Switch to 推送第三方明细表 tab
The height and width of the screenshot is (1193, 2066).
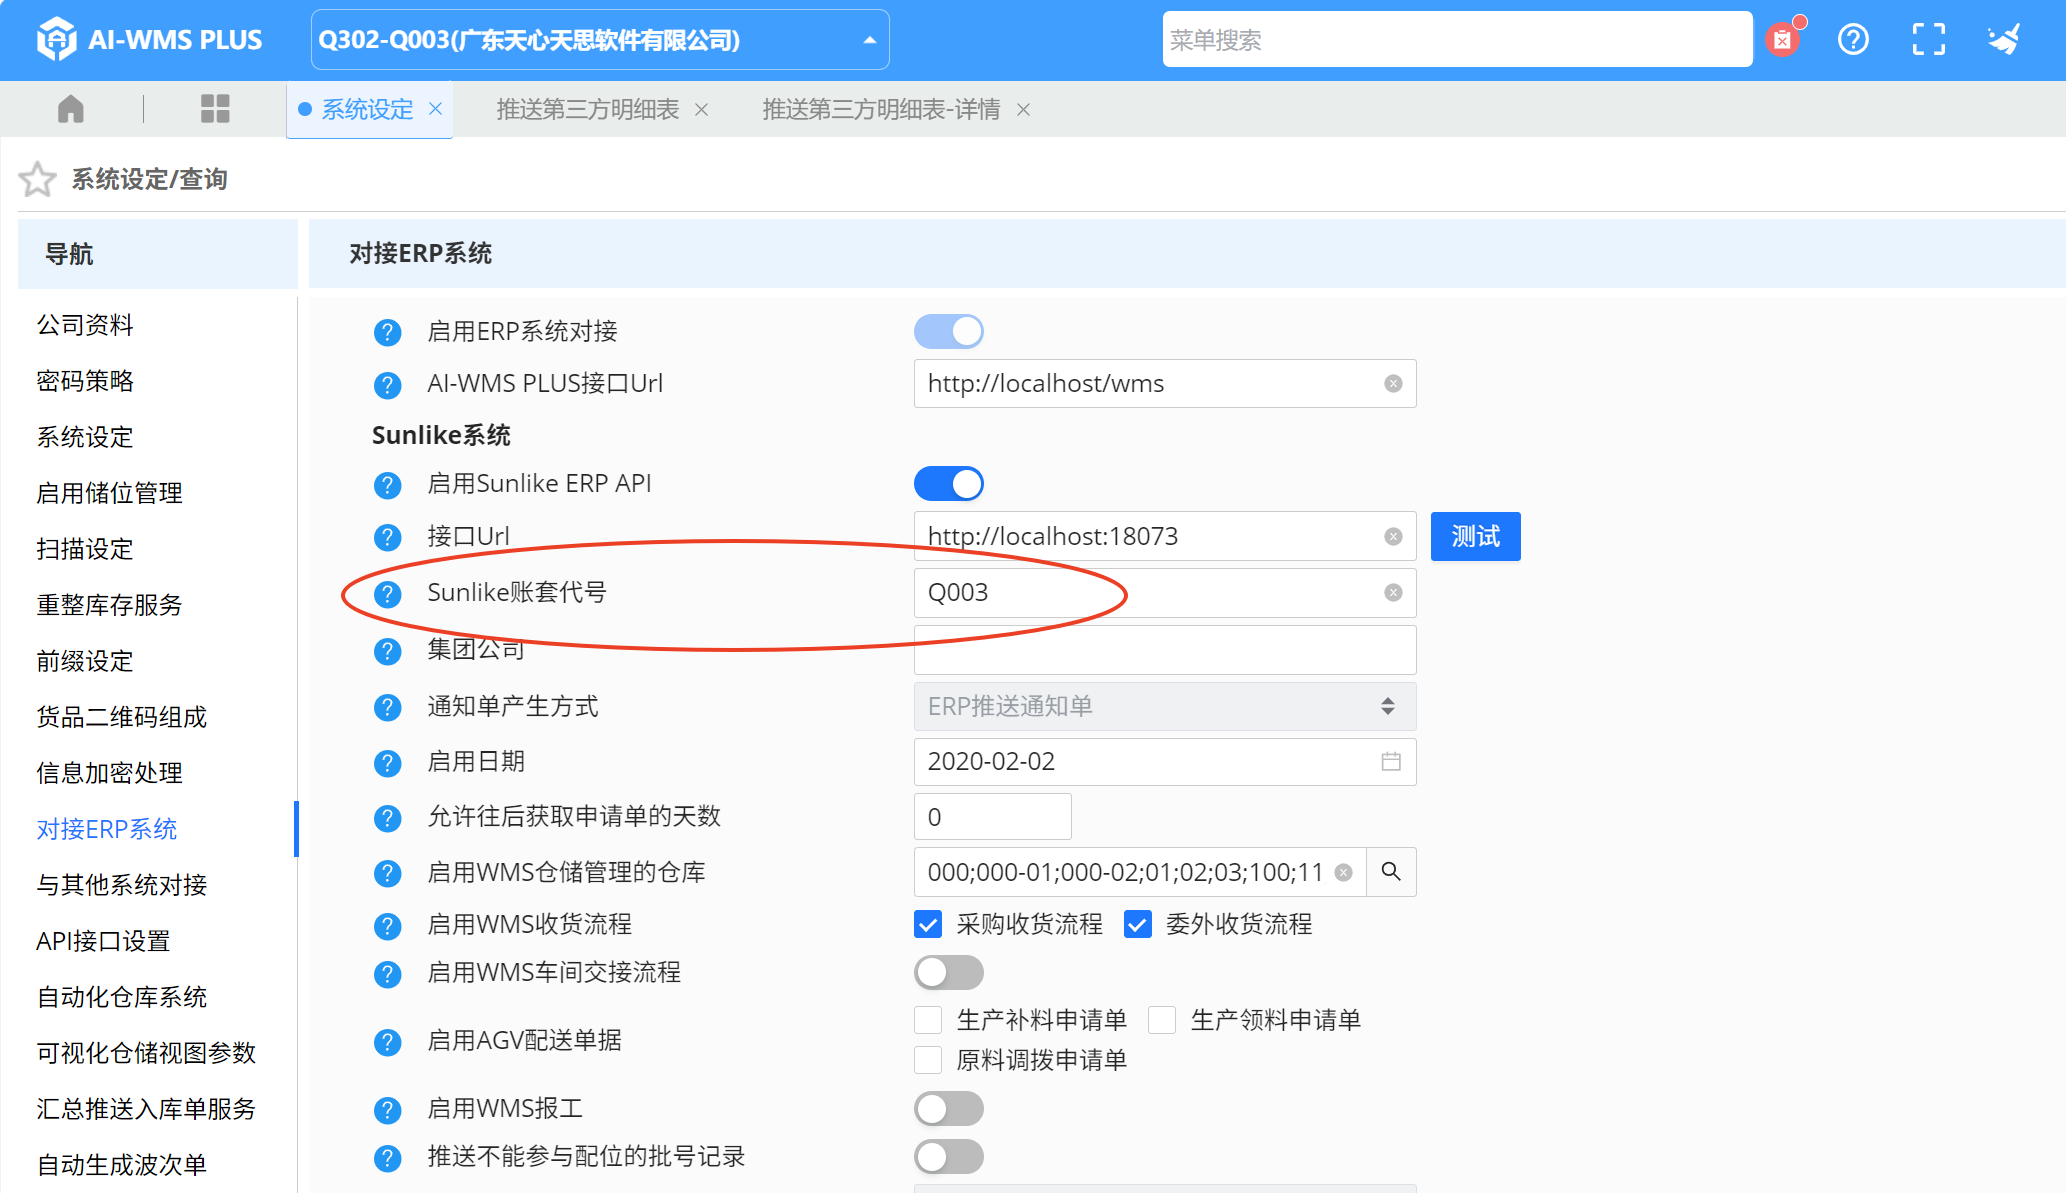point(588,109)
